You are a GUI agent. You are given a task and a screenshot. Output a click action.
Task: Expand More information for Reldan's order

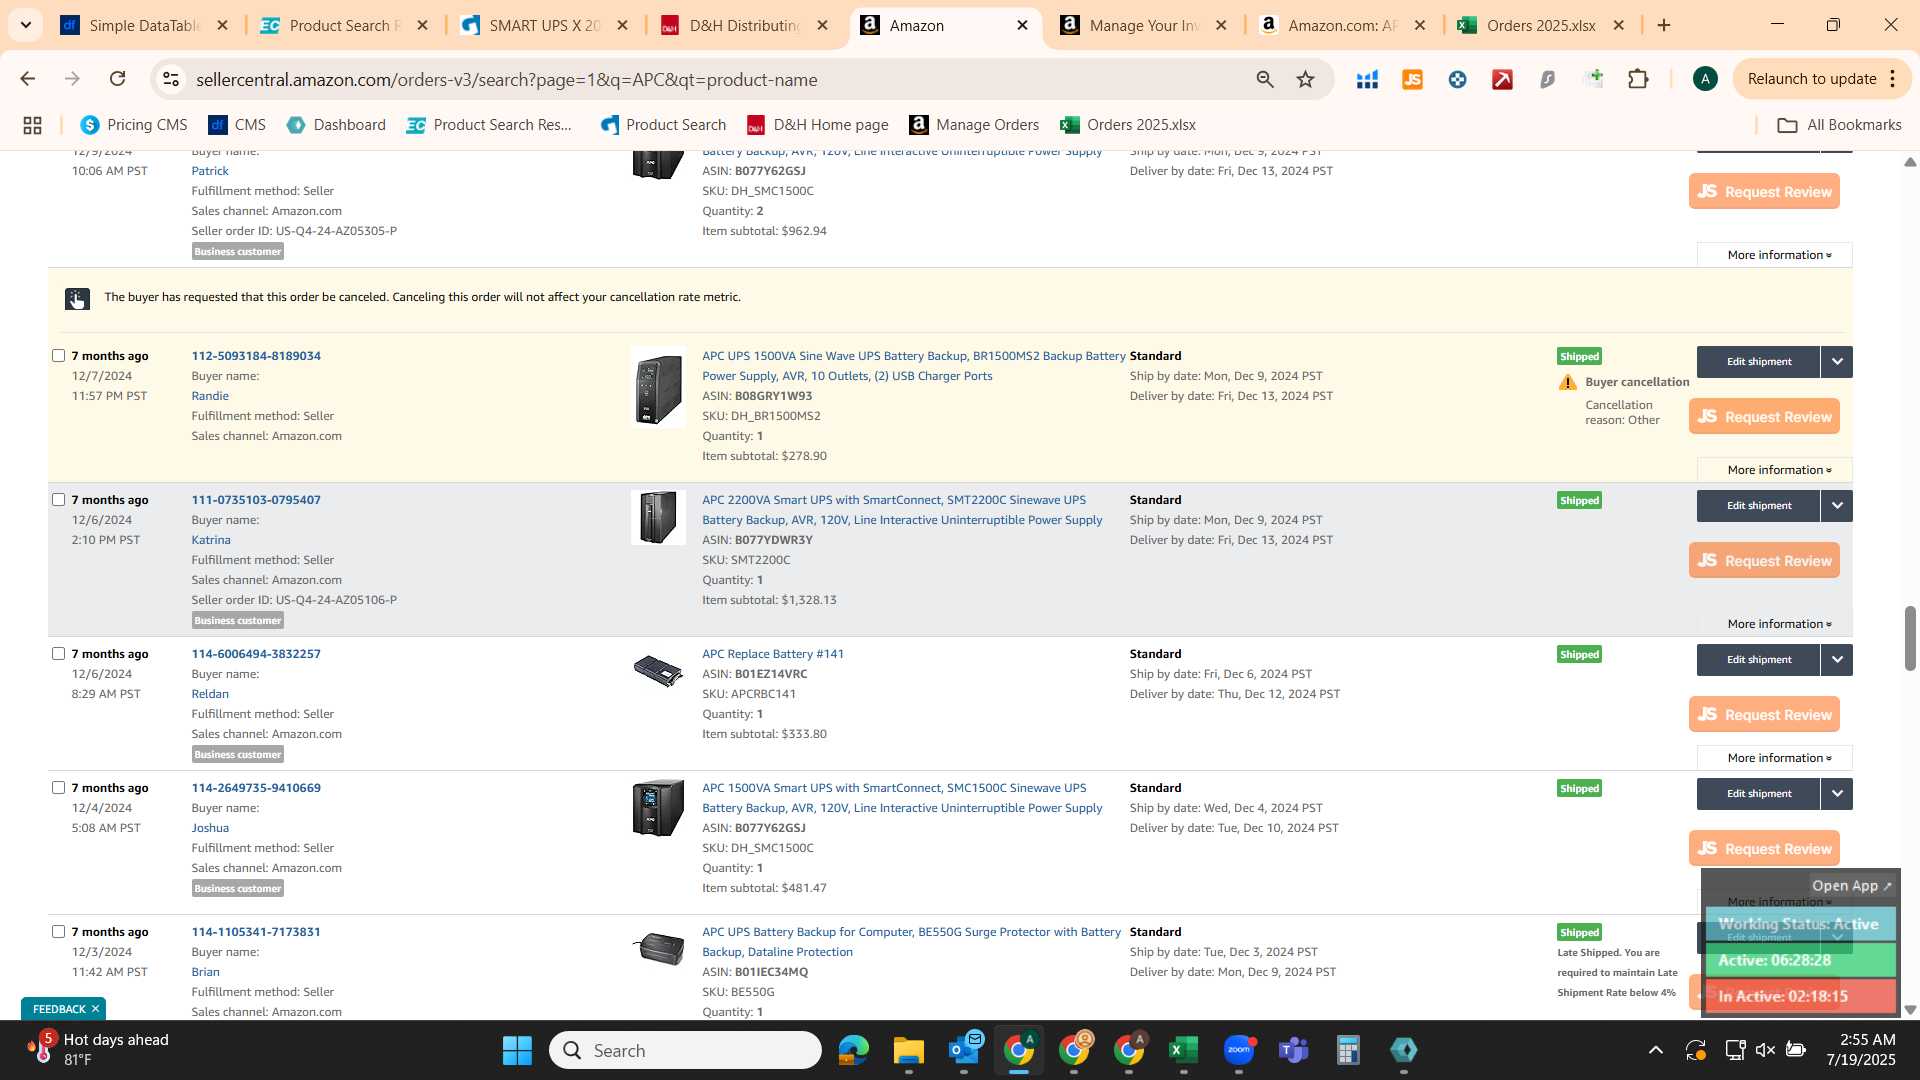(x=1775, y=758)
